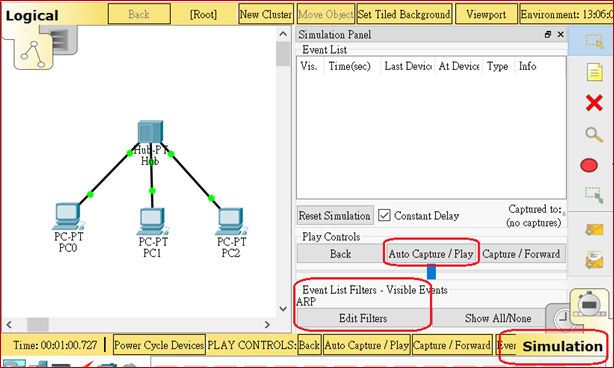Screen dimensions: 614x368
Task: Create a New Cluster
Action: (x=266, y=14)
